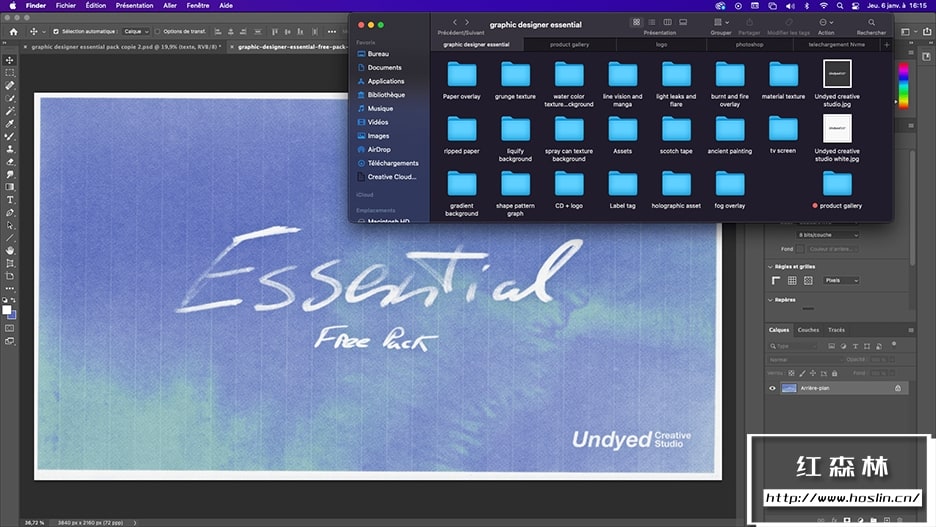This screenshot has height=527, width=936.
Task: Click the Apple menu logo
Action: pos(13,5)
